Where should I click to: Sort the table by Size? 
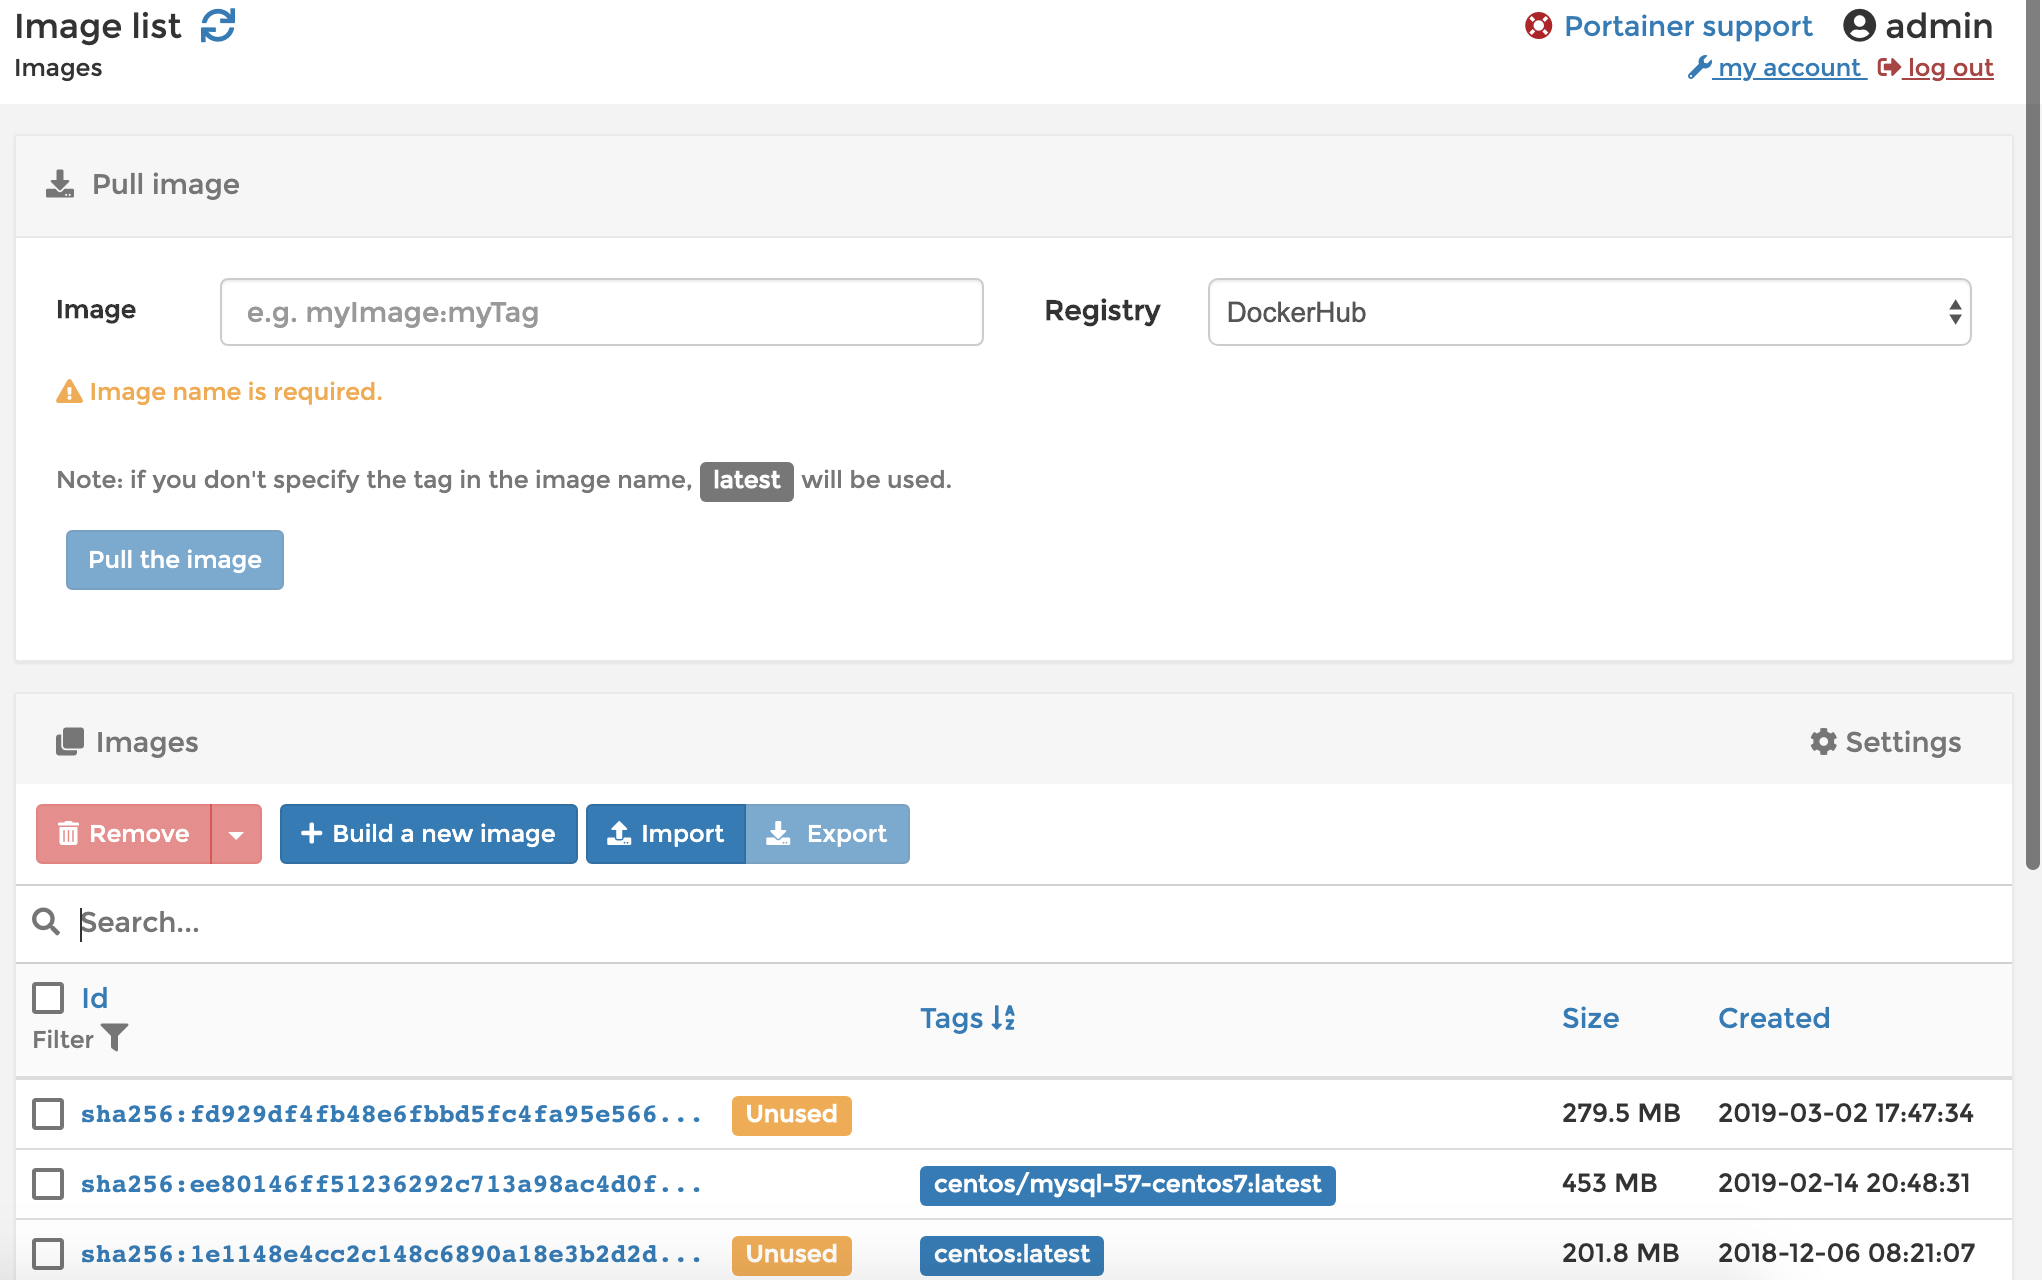point(1590,1018)
